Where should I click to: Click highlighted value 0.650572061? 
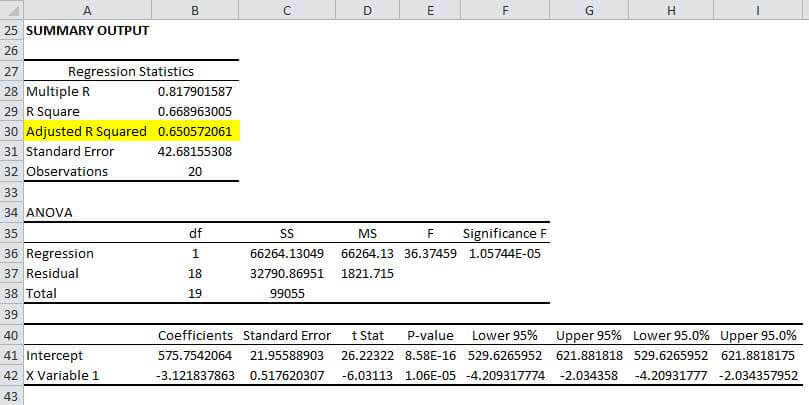click(x=195, y=132)
